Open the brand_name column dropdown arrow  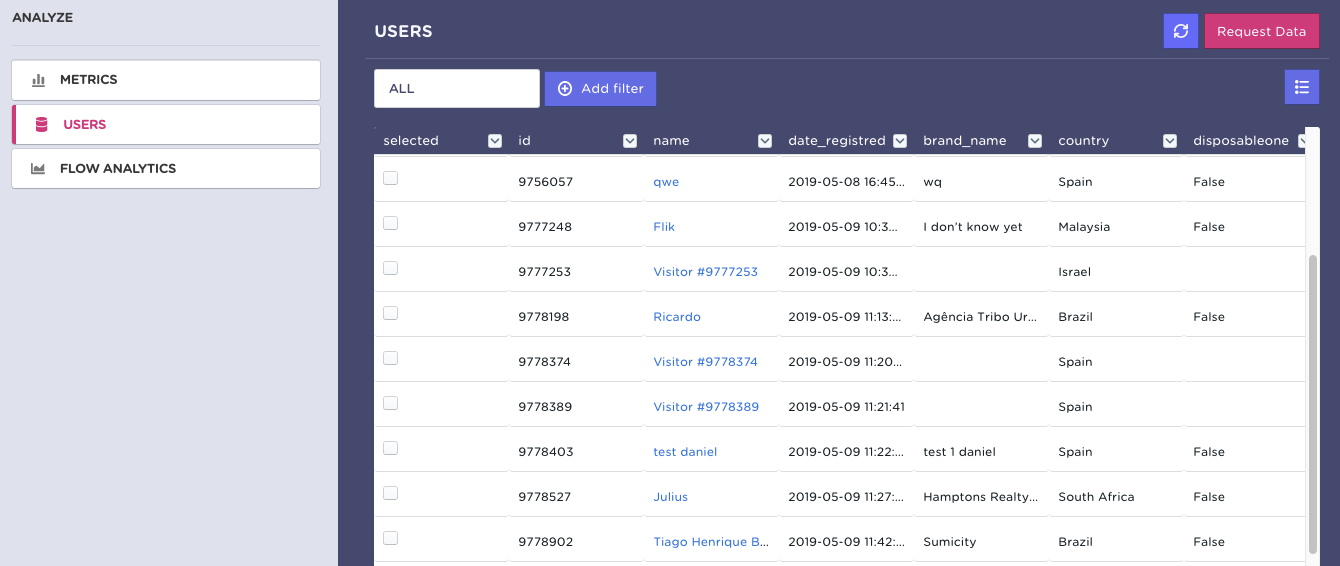coord(1035,141)
